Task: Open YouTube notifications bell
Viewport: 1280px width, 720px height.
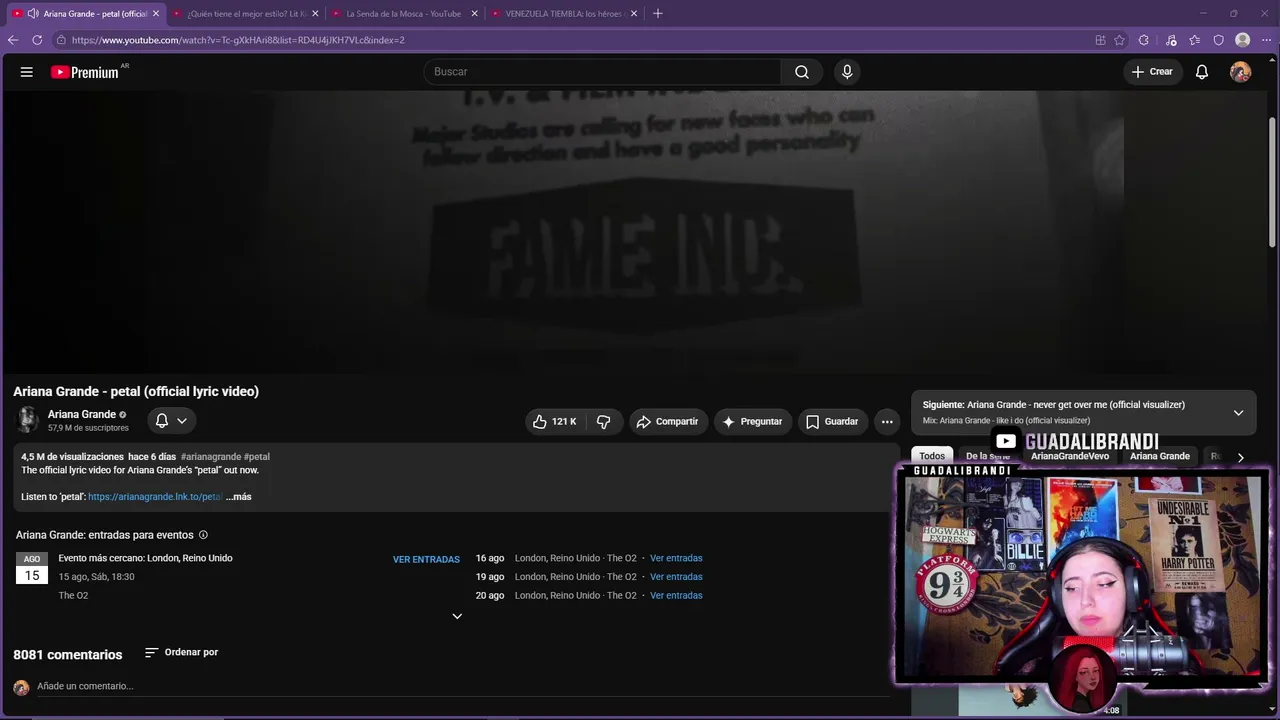Action: pyautogui.click(x=1202, y=72)
